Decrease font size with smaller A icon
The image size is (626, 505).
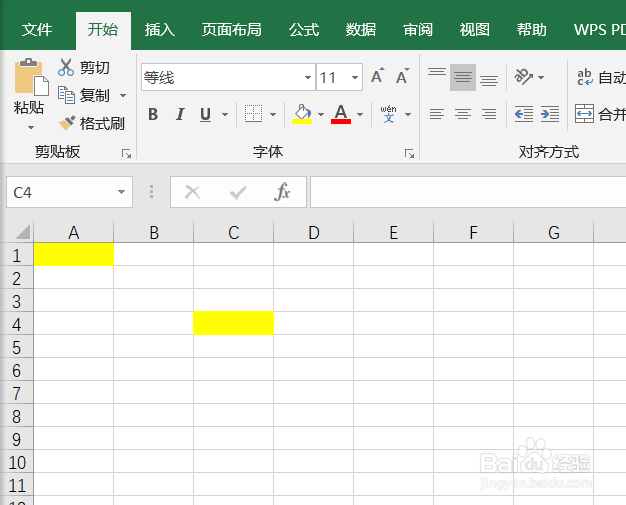pyautogui.click(x=402, y=76)
